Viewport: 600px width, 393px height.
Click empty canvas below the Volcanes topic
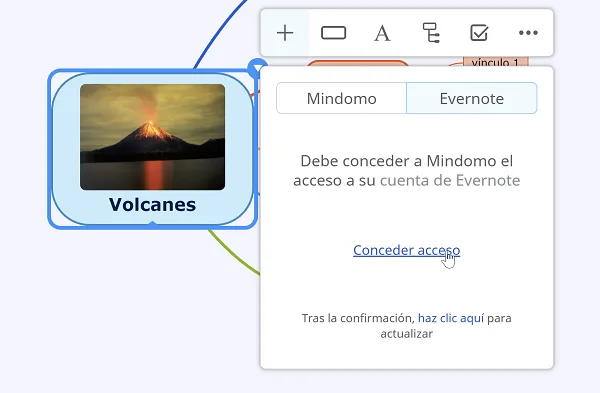[x=134, y=306]
